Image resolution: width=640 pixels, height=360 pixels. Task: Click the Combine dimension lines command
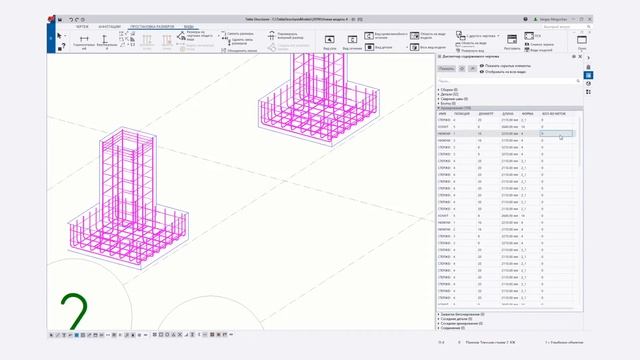tap(239, 51)
